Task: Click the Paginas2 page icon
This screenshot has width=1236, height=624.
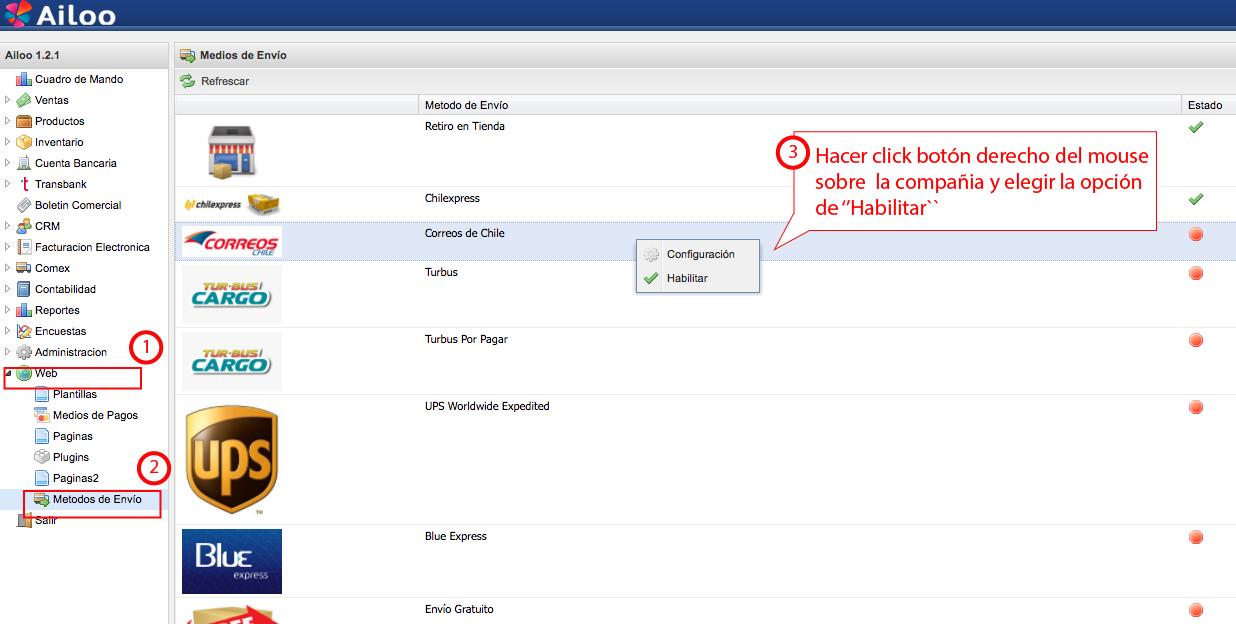Action: point(42,478)
